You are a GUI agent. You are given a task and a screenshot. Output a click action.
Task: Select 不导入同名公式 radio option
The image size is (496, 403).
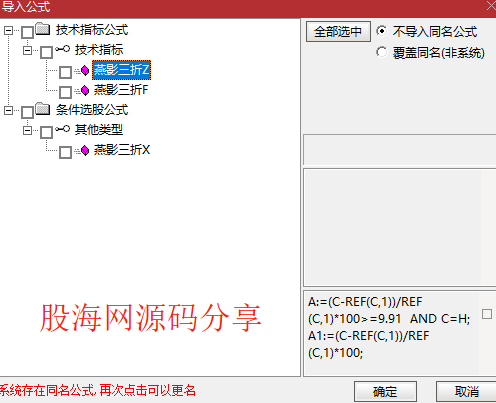pos(382,31)
